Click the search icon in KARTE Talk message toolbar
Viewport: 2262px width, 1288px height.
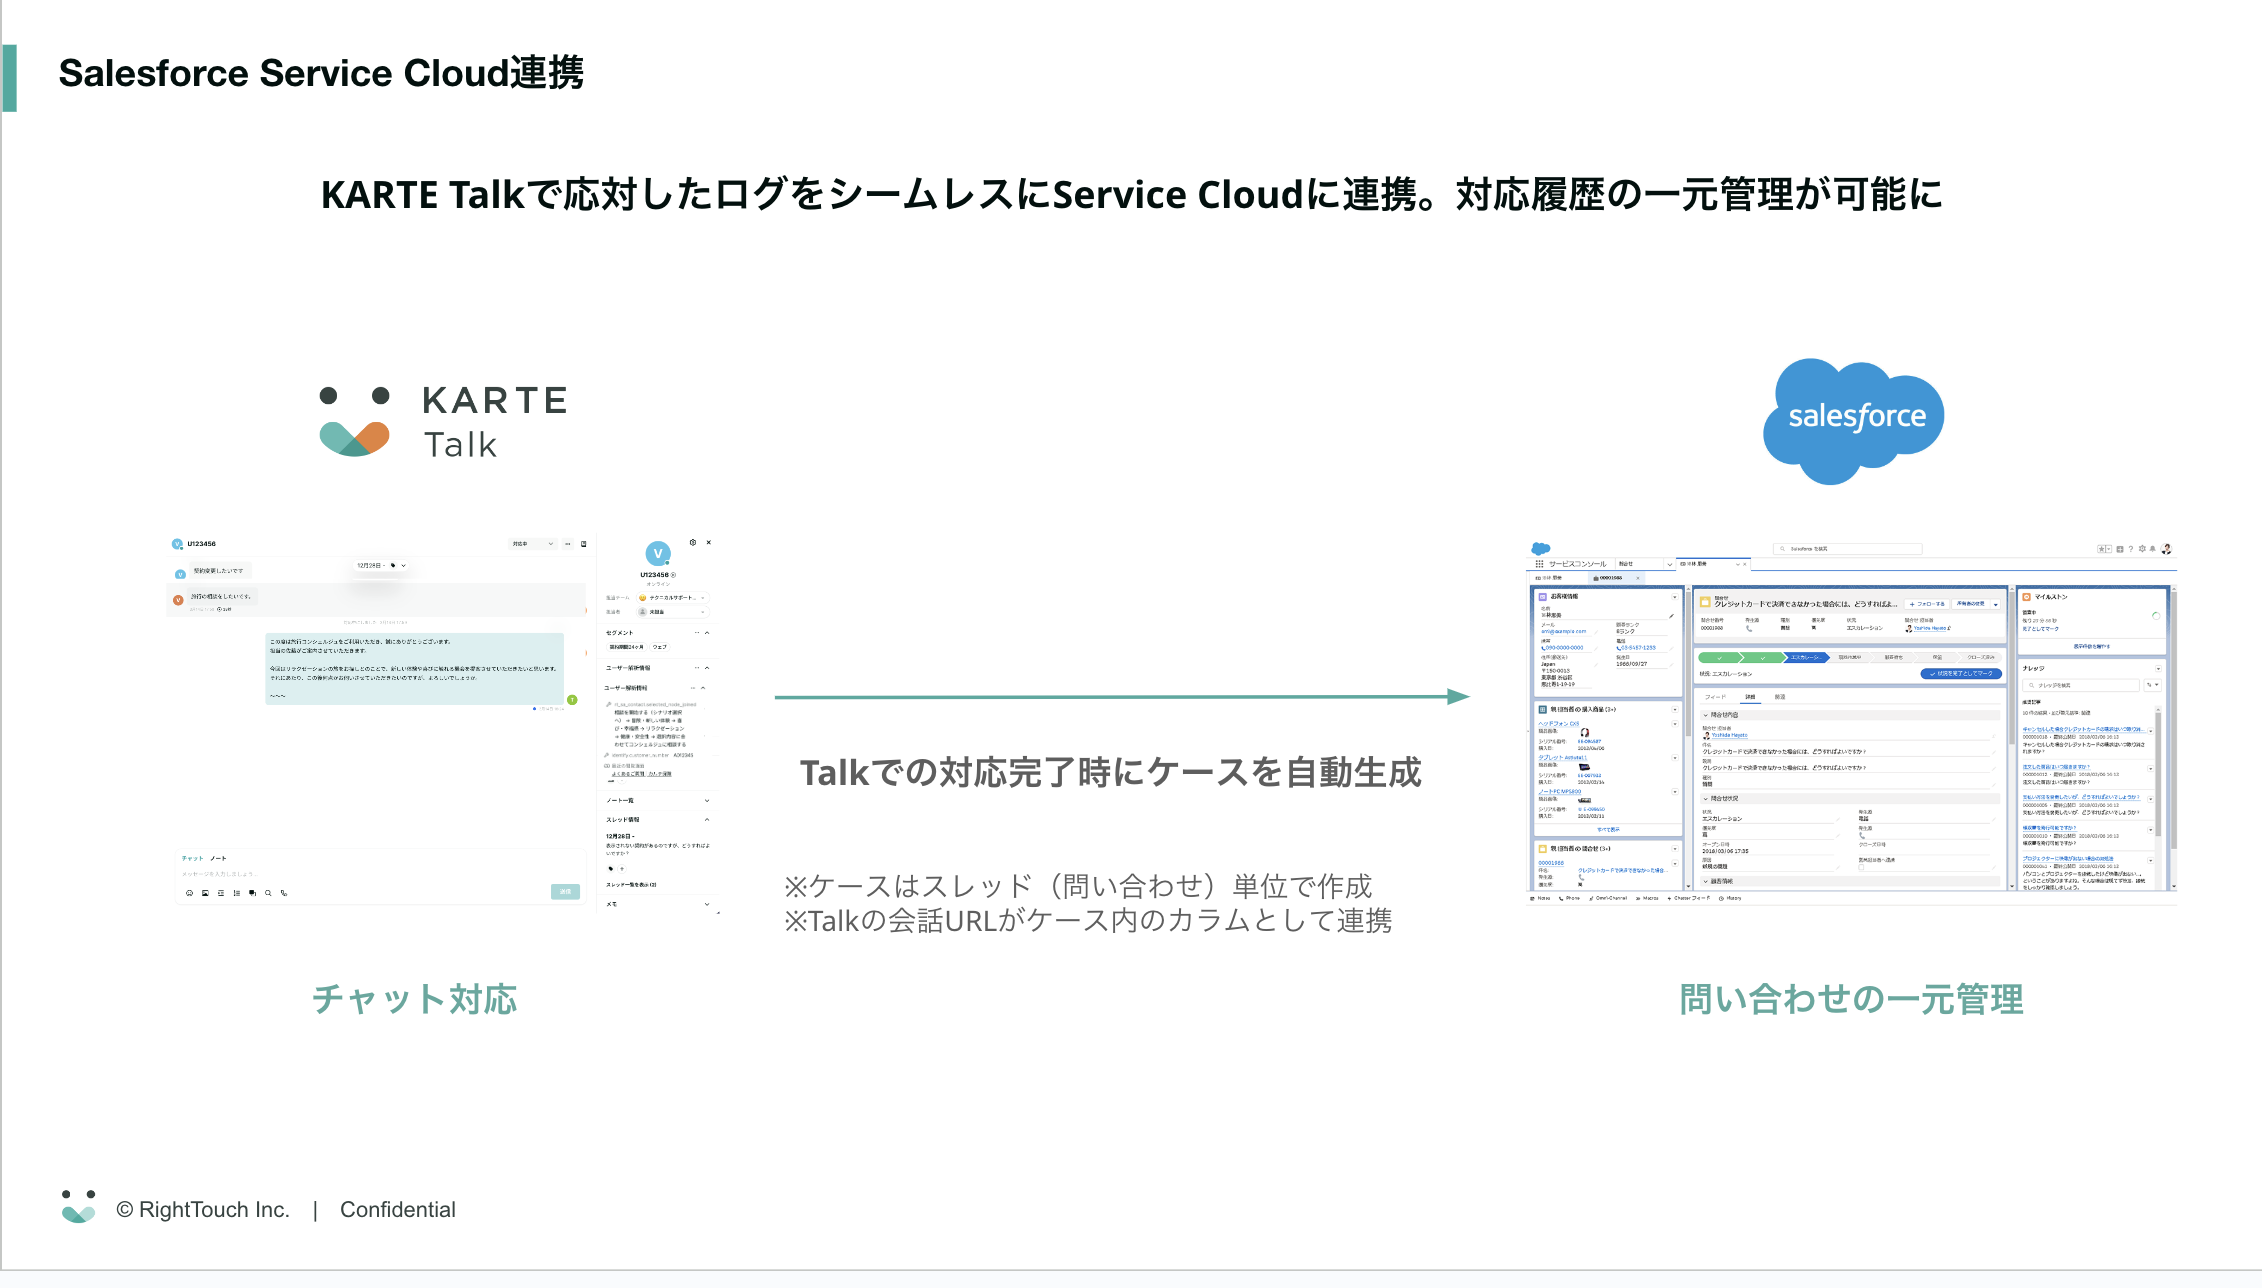268,893
